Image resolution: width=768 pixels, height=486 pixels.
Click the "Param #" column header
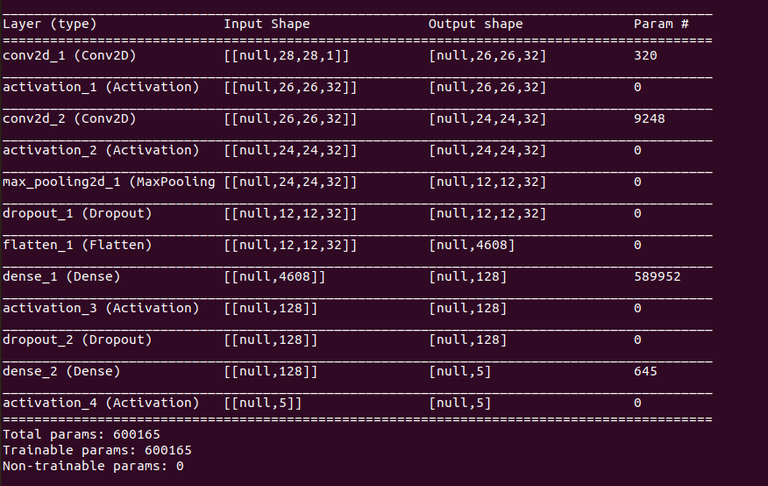(x=662, y=24)
